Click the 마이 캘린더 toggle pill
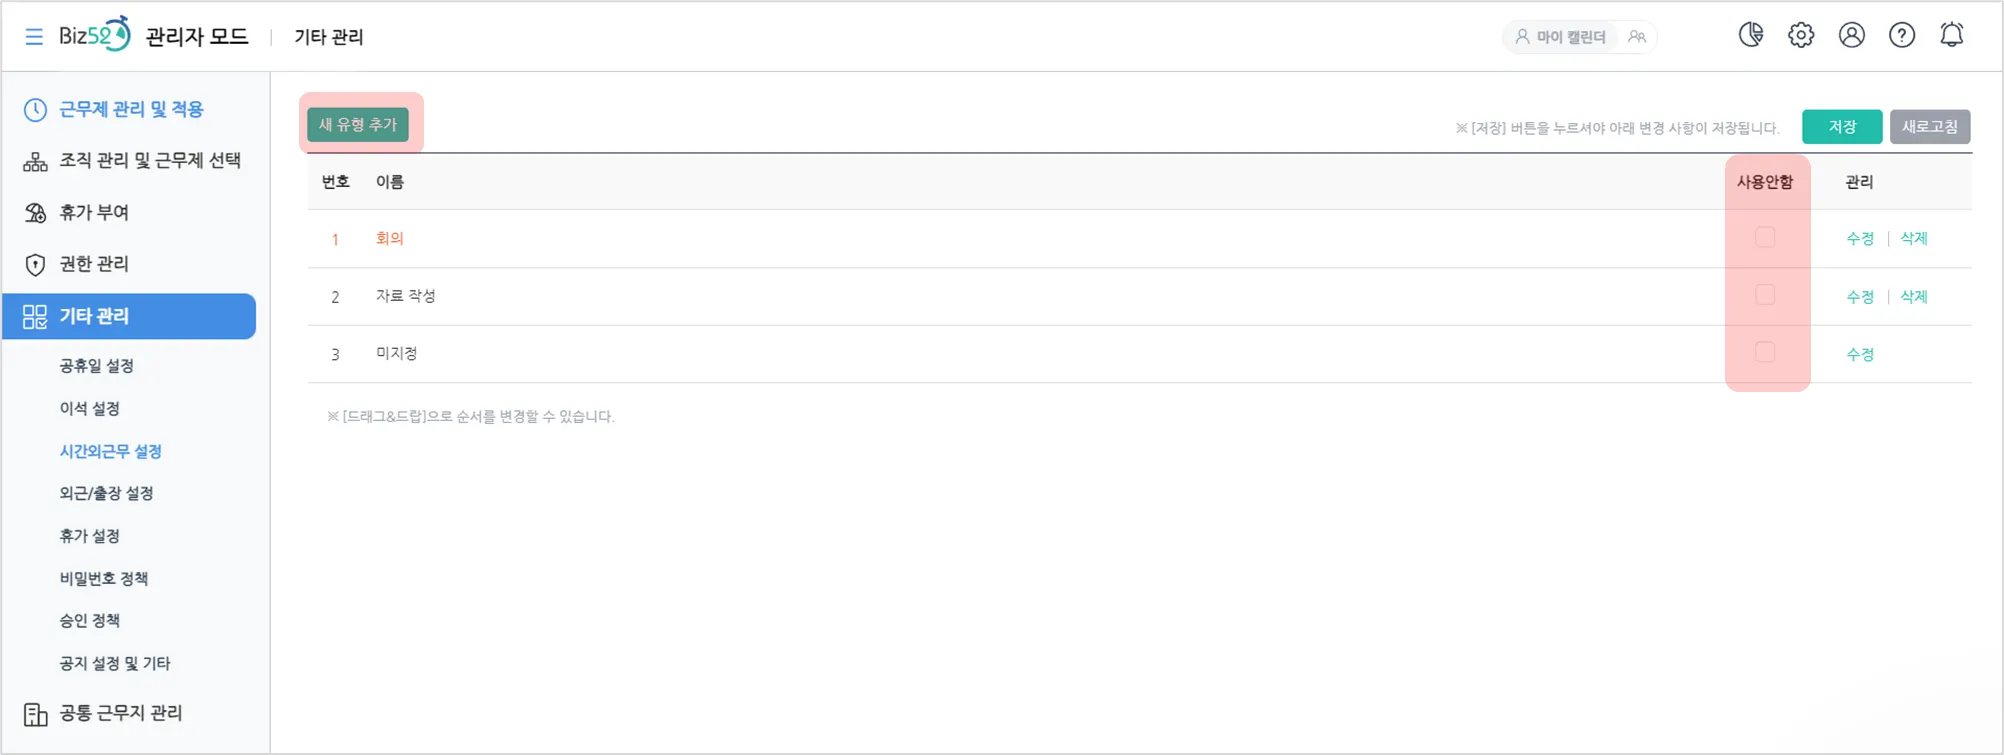 click(x=1562, y=37)
